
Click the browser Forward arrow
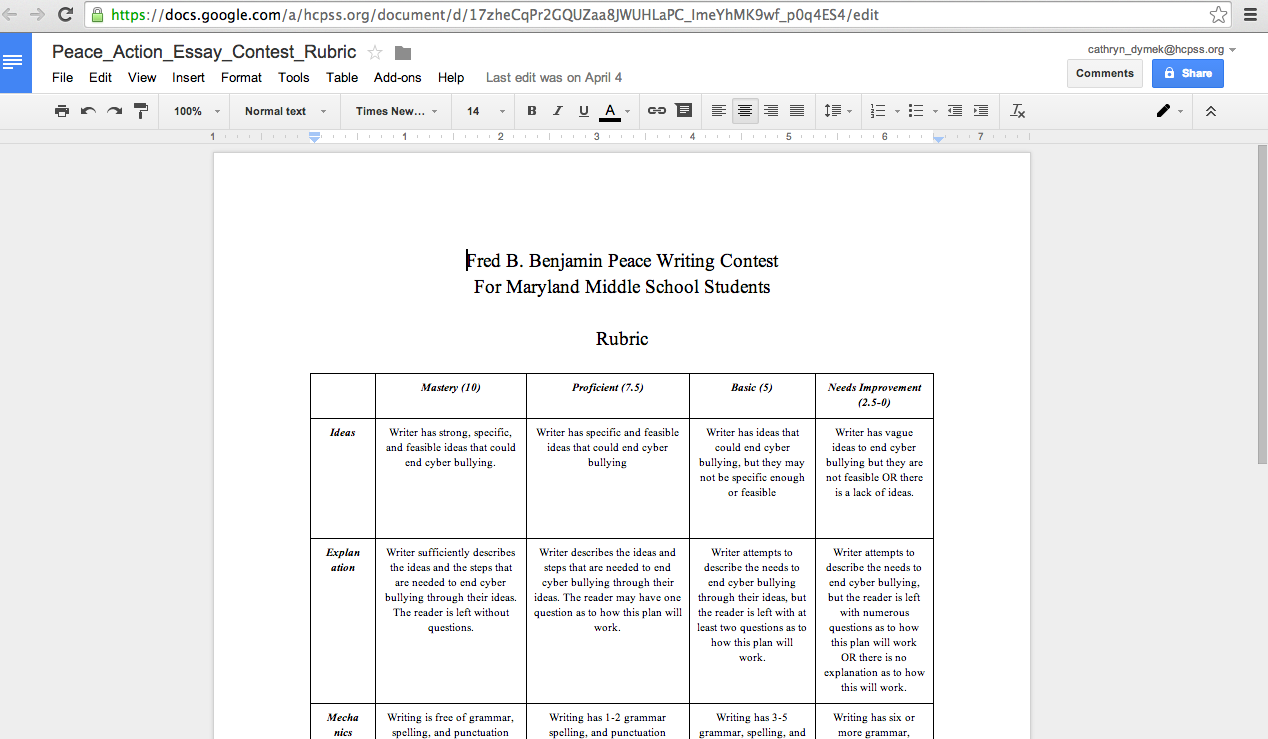tap(37, 15)
